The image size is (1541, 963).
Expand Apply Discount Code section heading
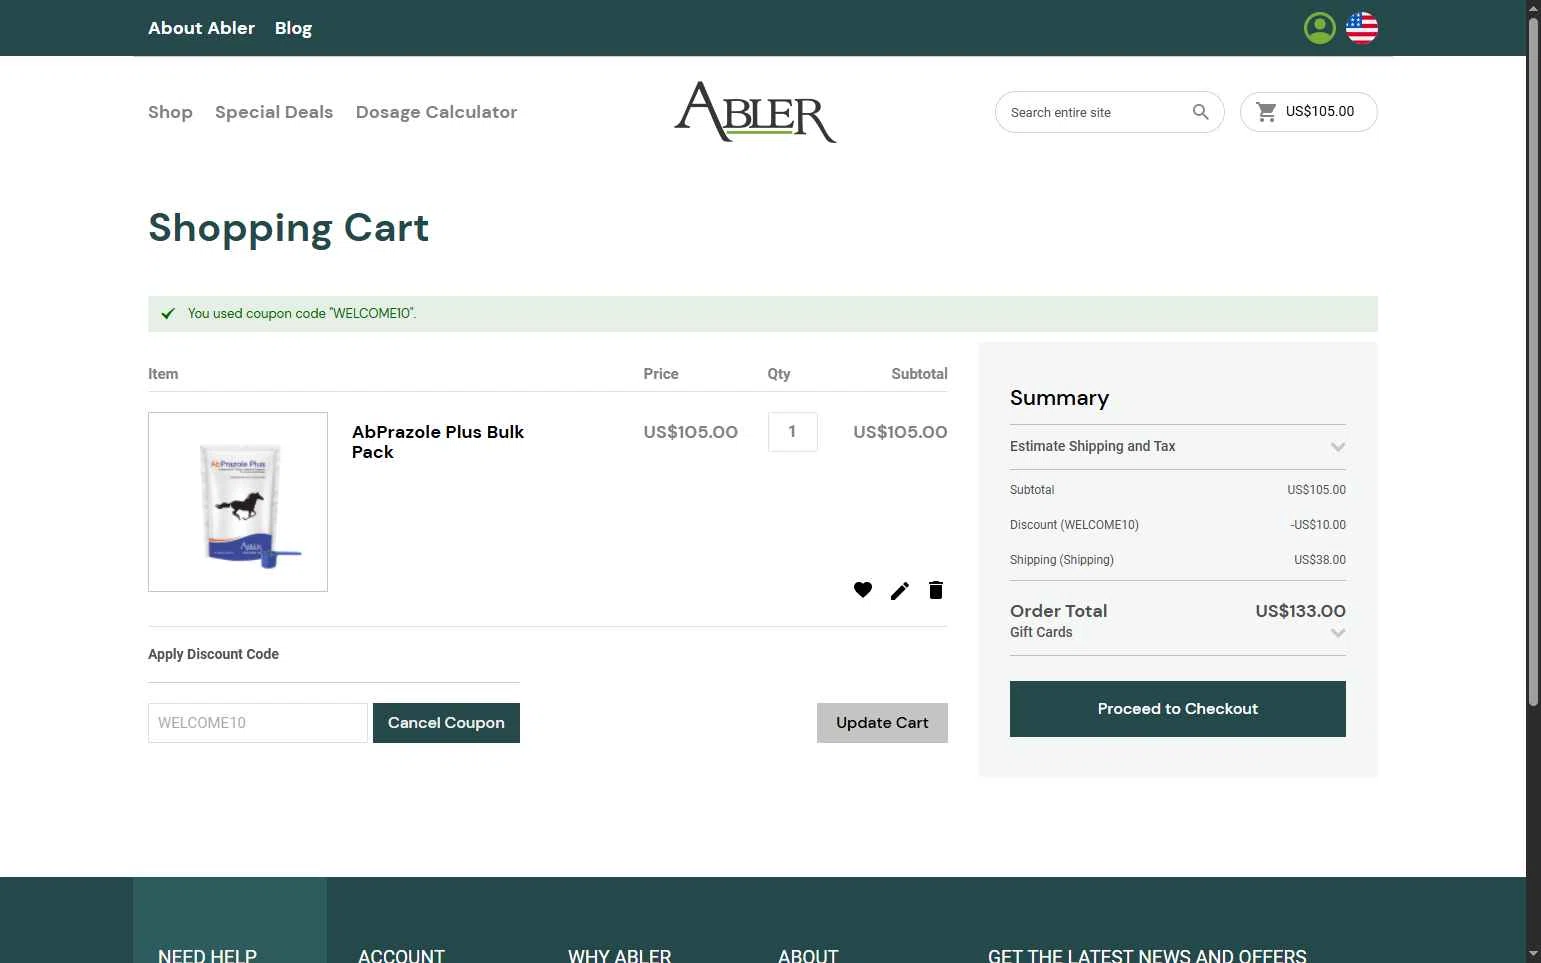(213, 654)
